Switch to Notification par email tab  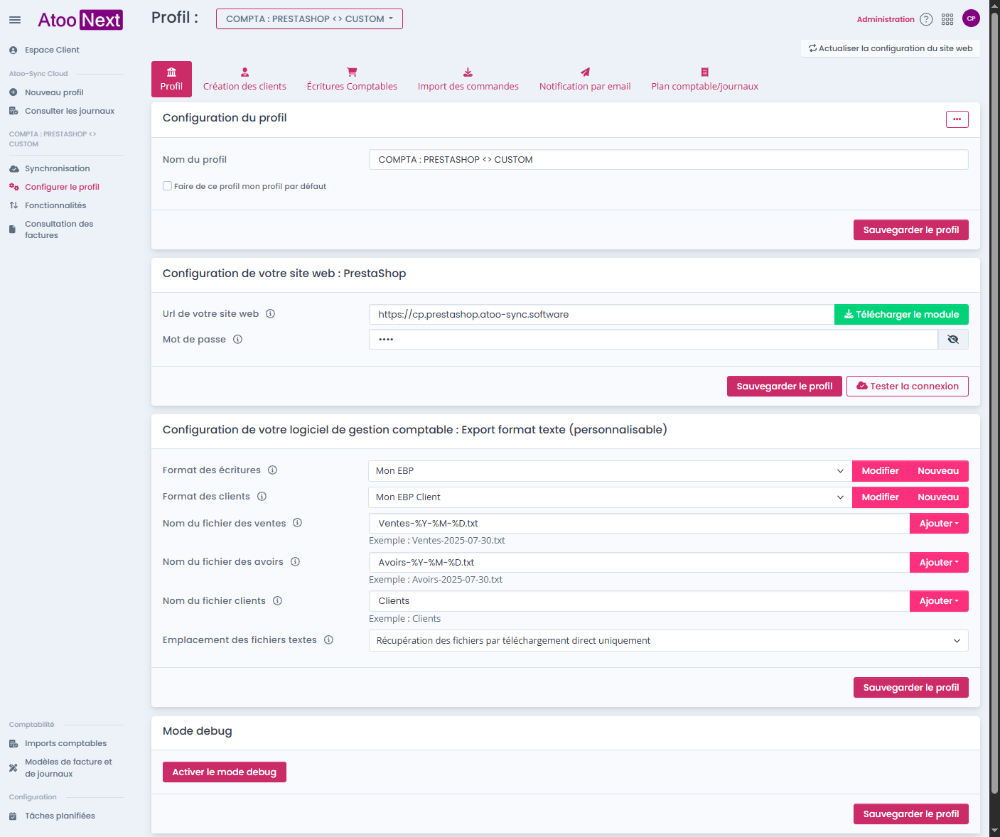pos(585,79)
